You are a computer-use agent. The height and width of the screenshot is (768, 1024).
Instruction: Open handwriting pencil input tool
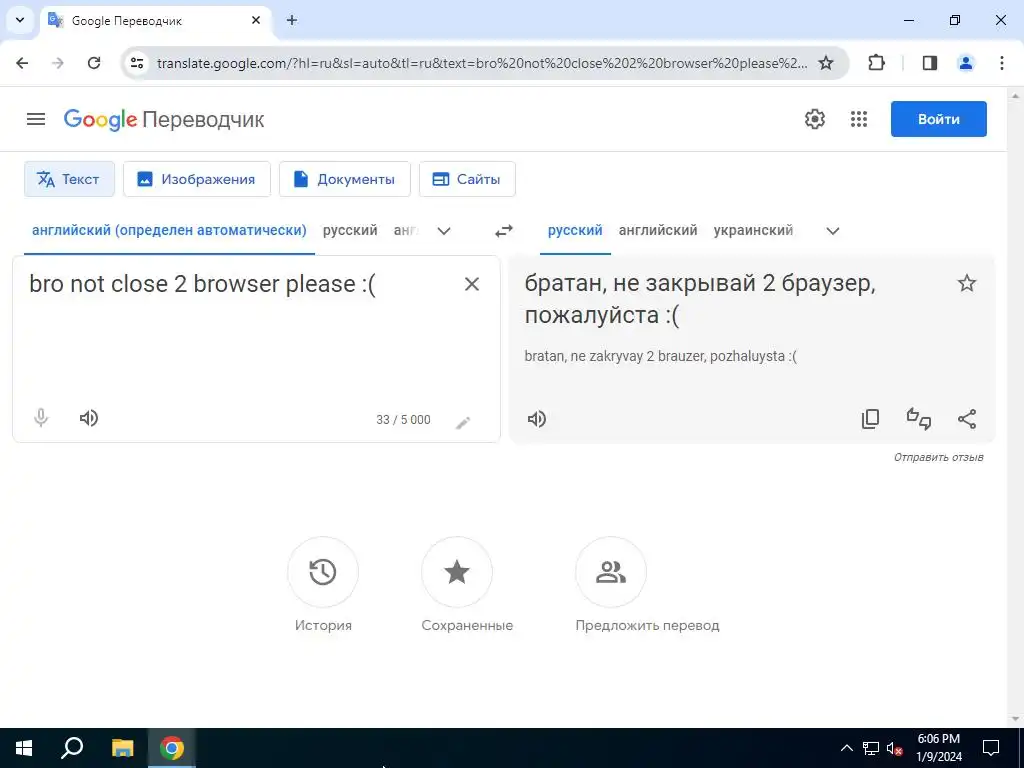(x=463, y=423)
